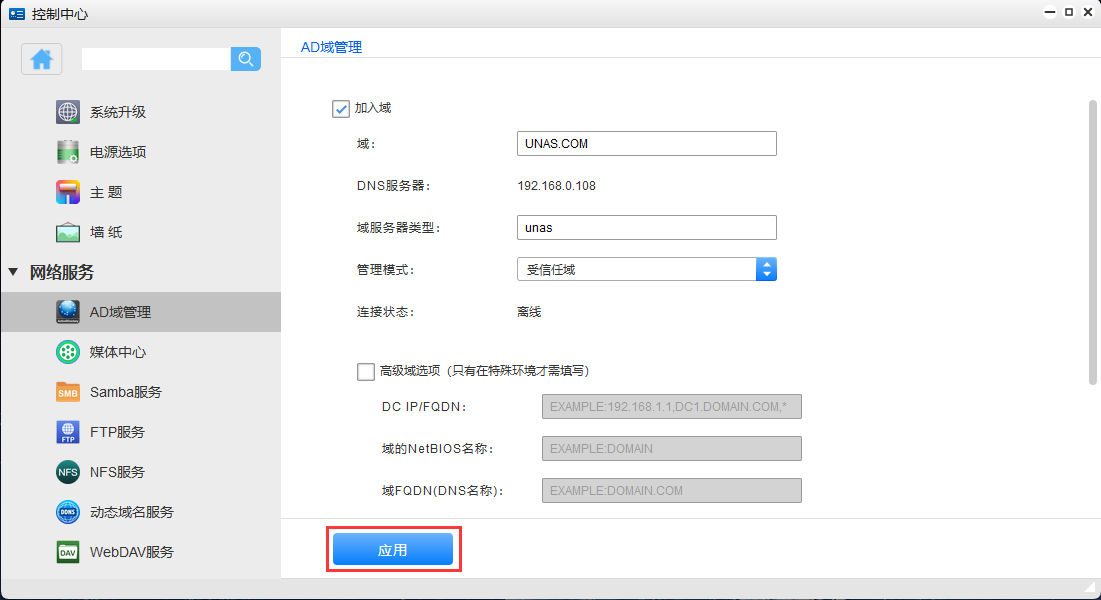Open the 媒体中心 film reel icon

(68, 352)
